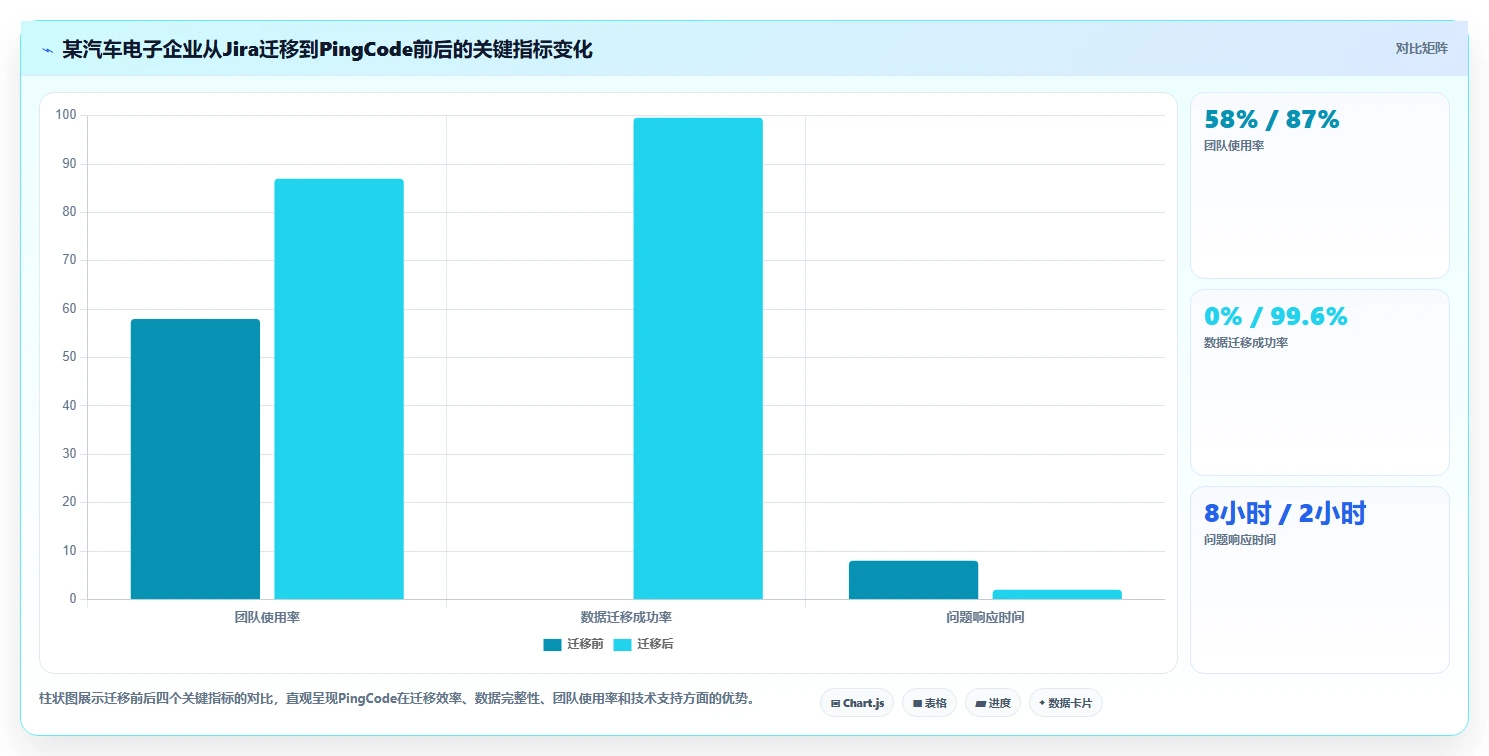Select the Chart.js tag
The image size is (1489, 756).
tap(857, 703)
